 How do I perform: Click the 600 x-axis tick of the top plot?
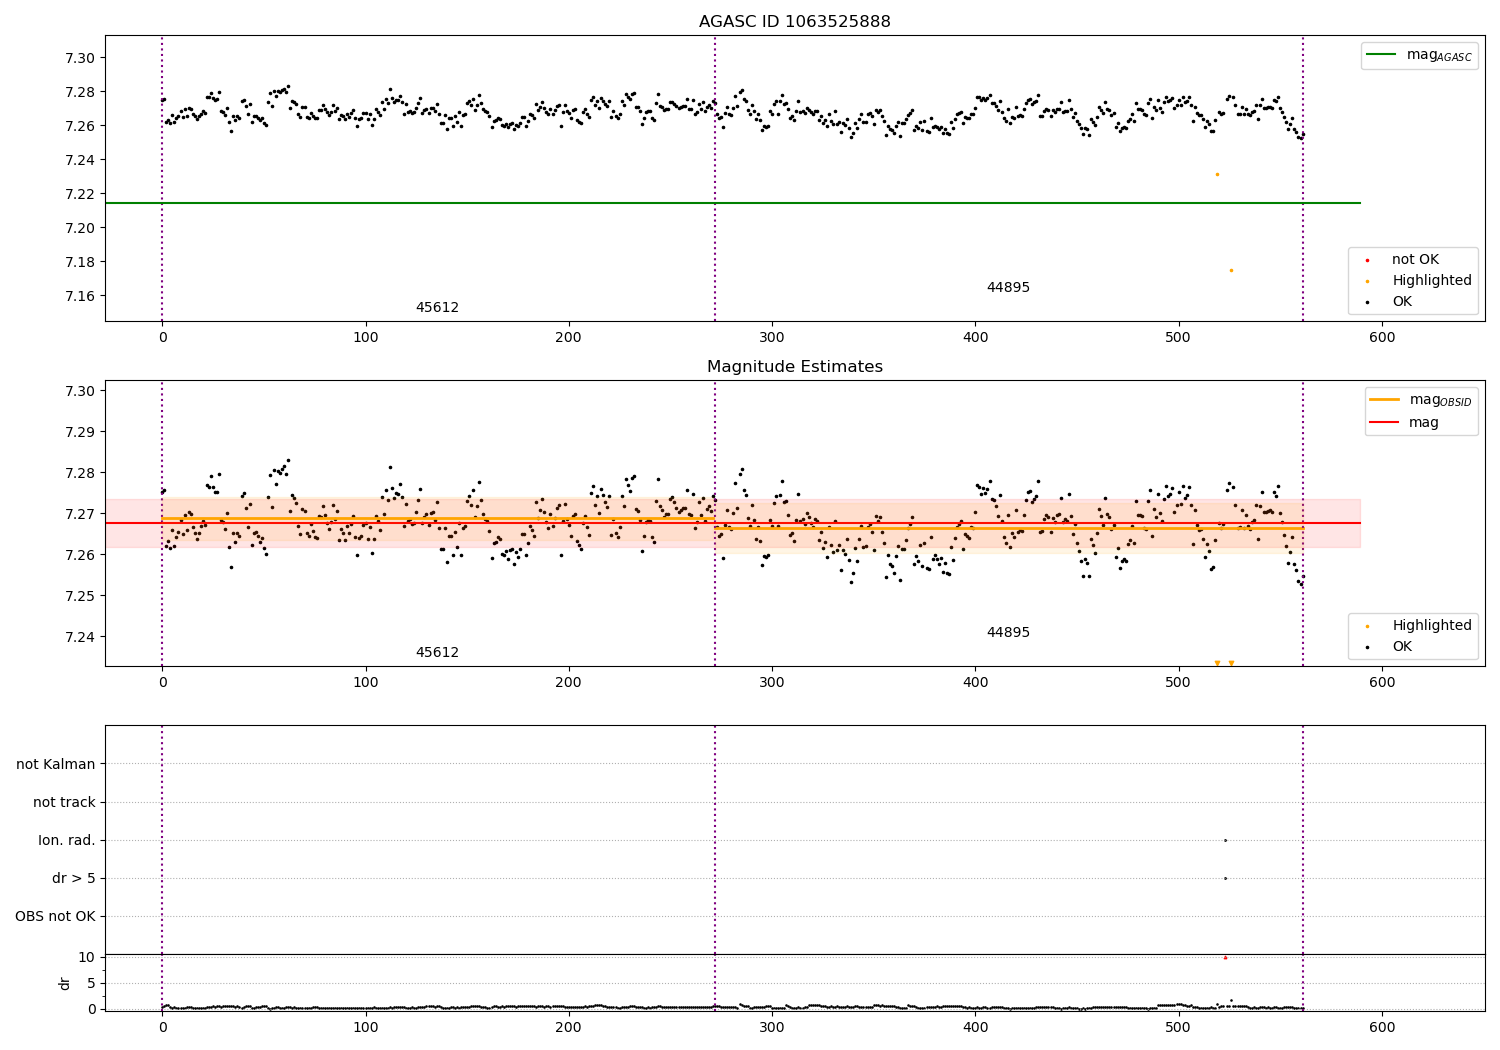coord(1382,338)
